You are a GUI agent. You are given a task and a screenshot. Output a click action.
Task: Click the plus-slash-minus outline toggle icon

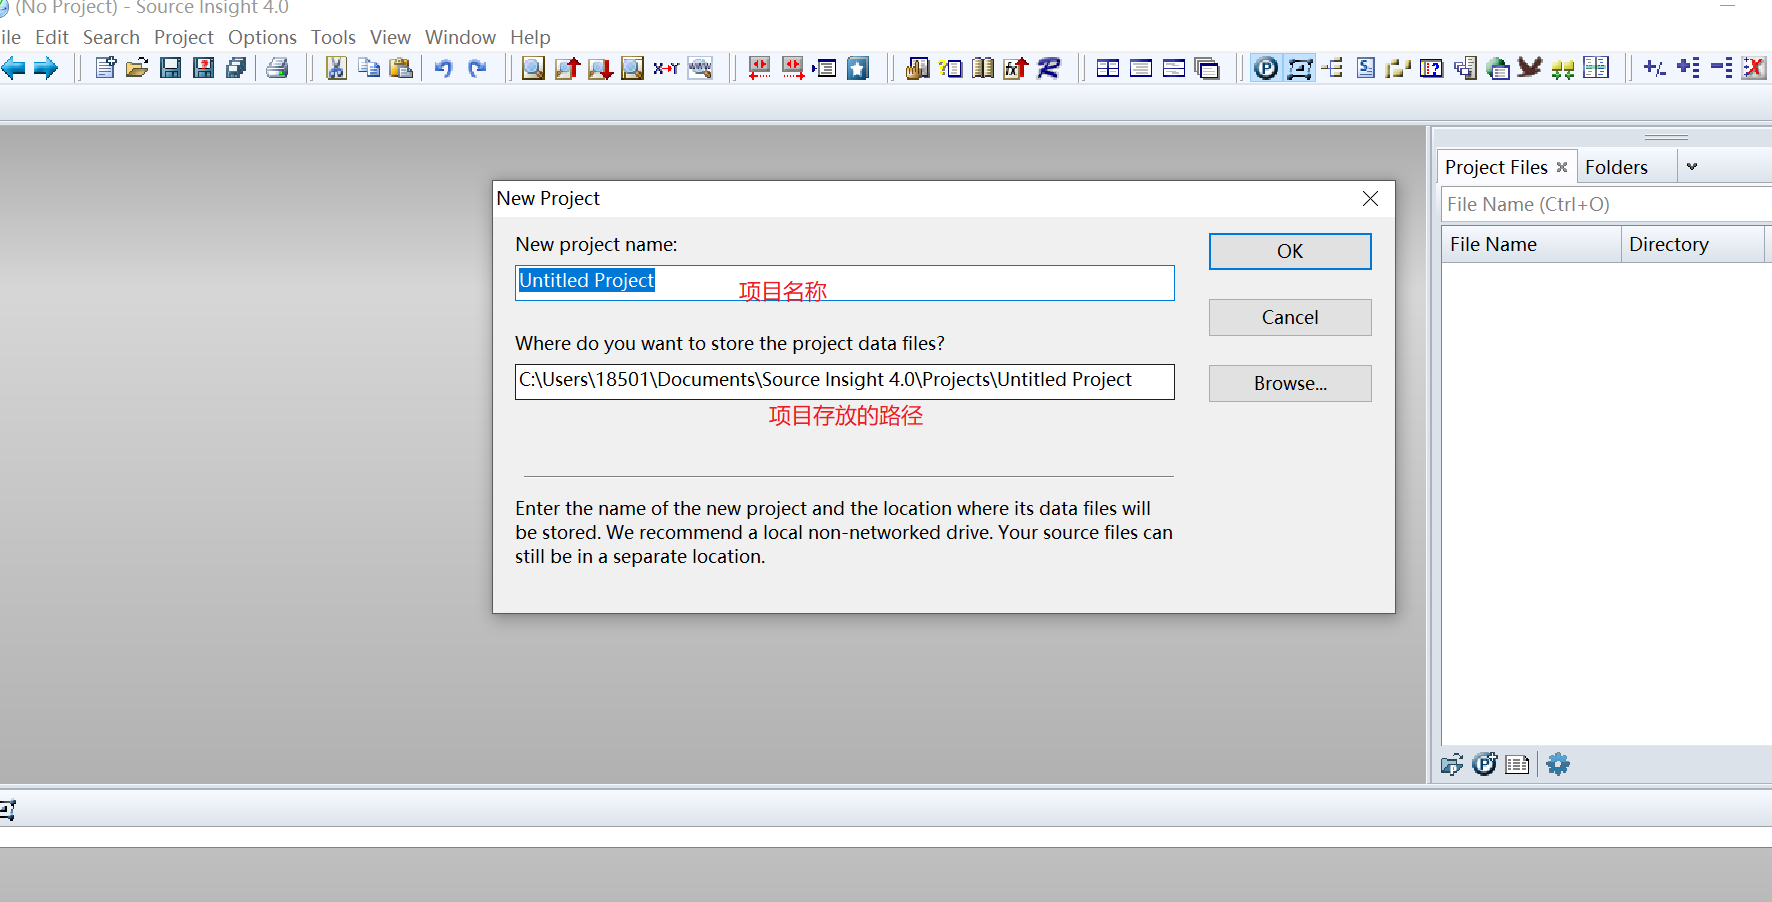pos(1655,68)
